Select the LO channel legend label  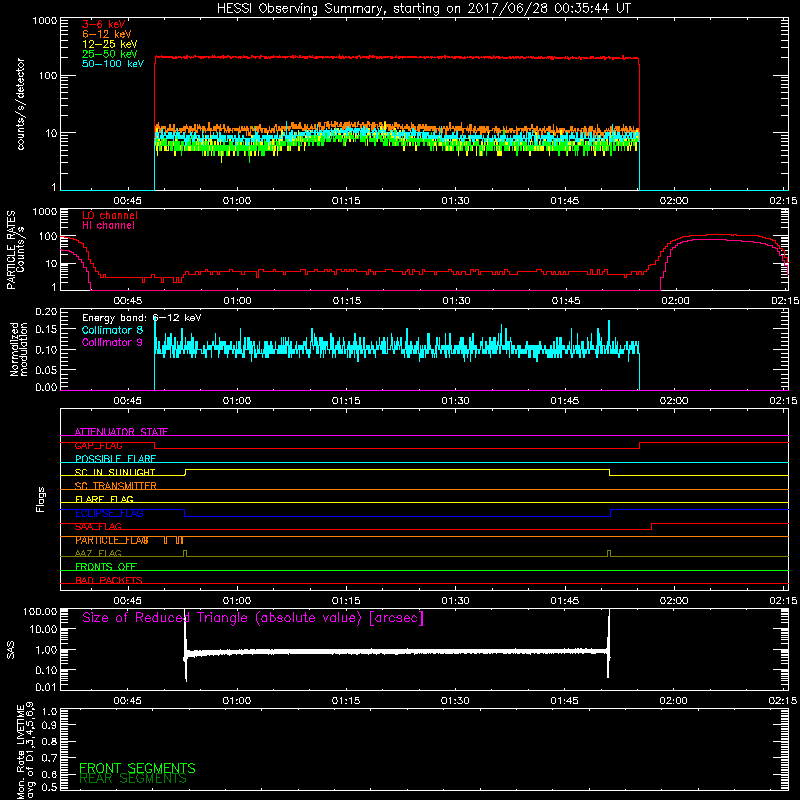coord(110,215)
